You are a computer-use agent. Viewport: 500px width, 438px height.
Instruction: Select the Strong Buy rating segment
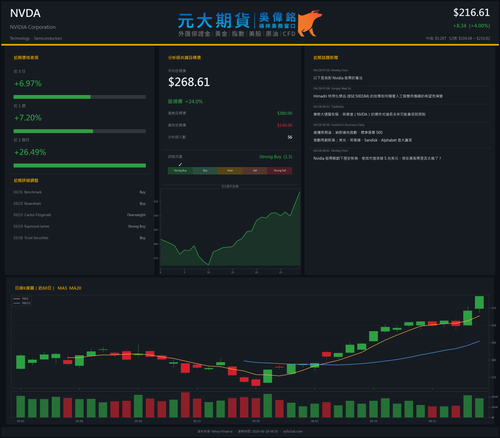pyautogui.click(x=180, y=171)
